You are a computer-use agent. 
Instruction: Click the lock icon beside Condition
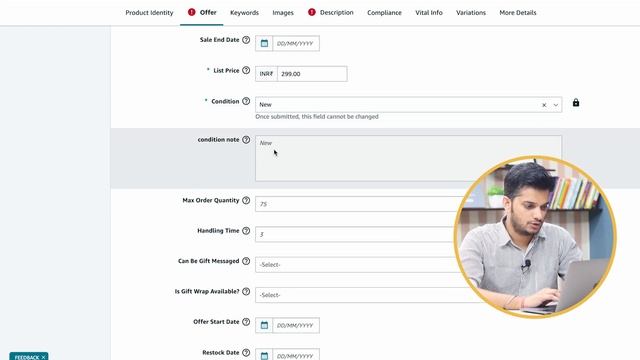pos(576,102)
